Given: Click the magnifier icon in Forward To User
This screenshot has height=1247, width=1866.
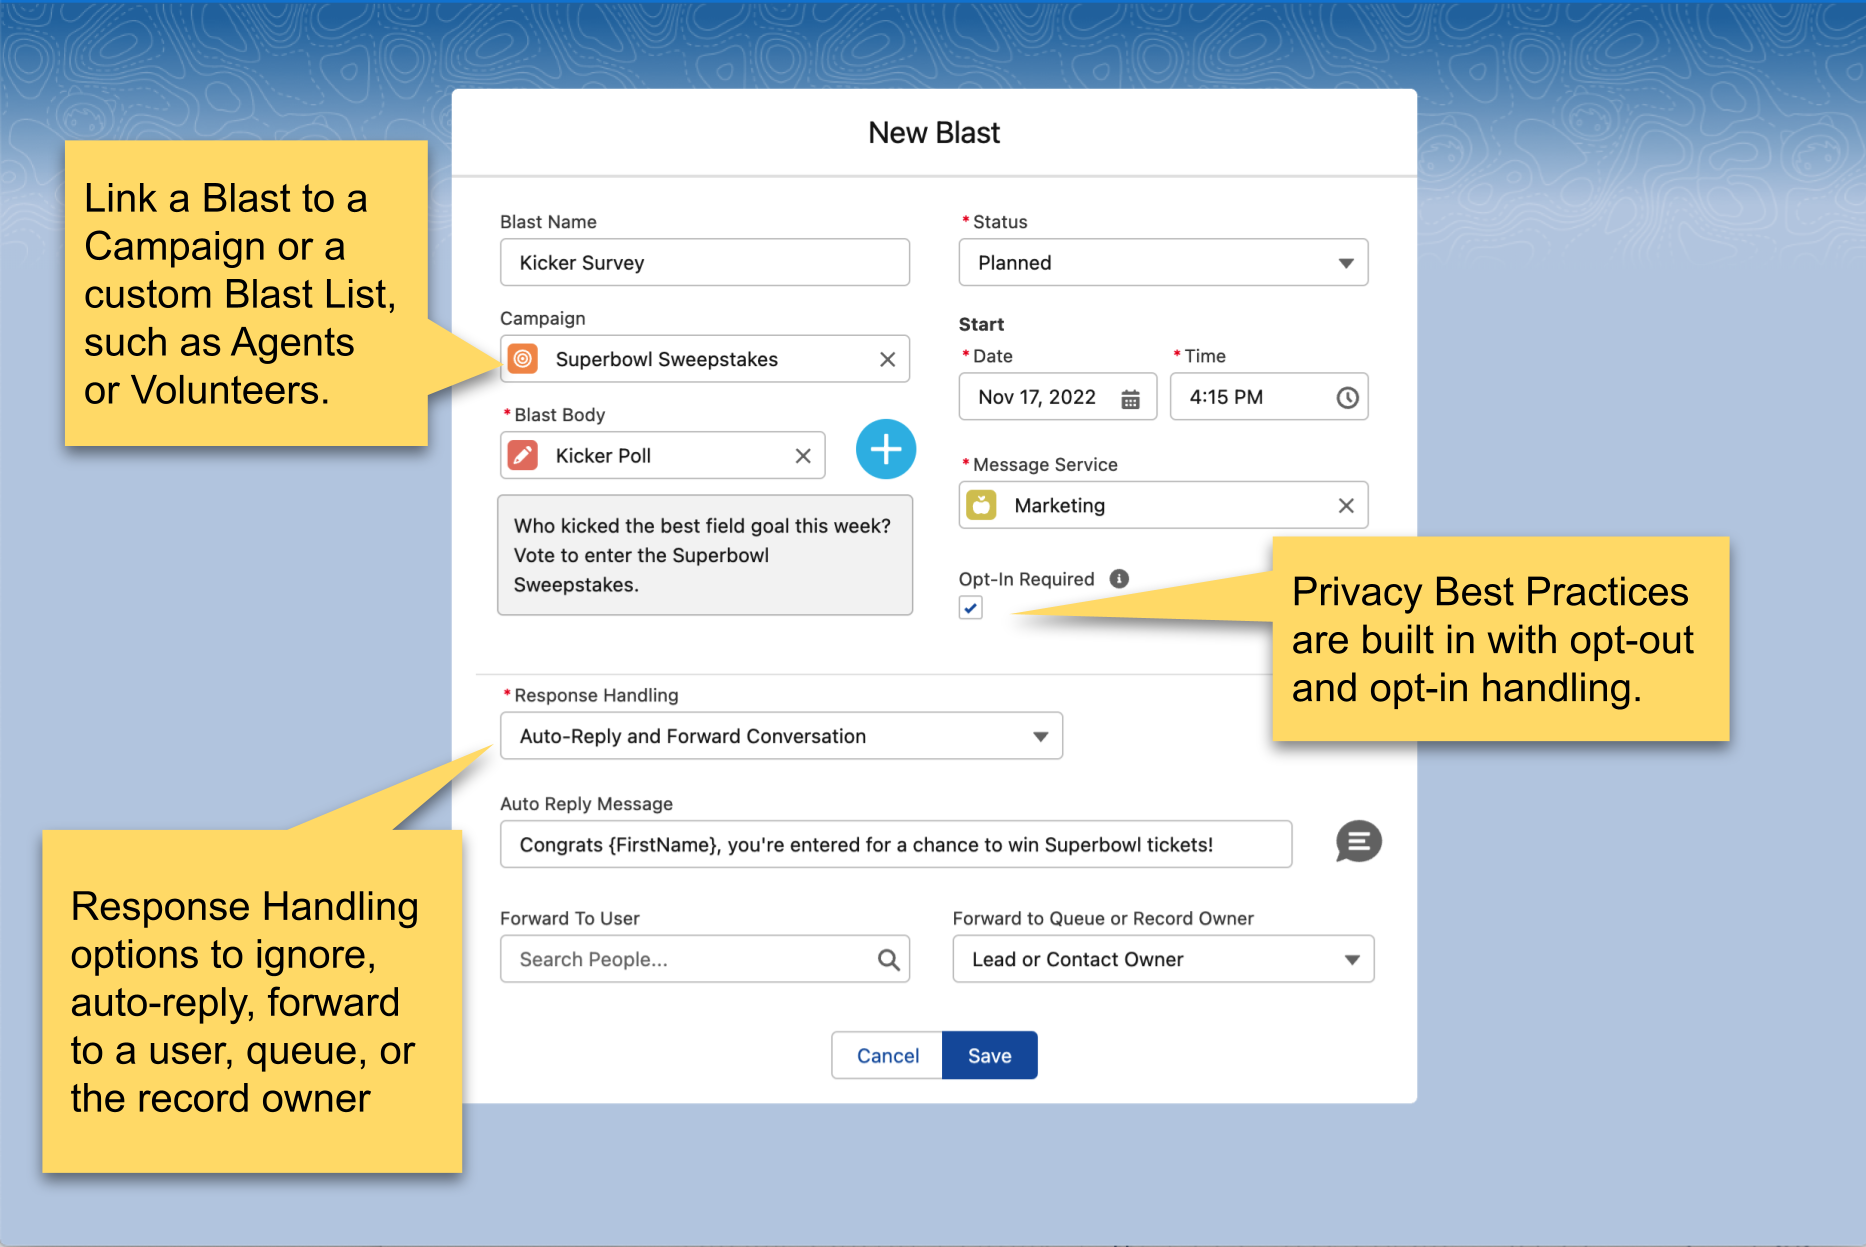Looking at the screenshot, I should 888,959.
